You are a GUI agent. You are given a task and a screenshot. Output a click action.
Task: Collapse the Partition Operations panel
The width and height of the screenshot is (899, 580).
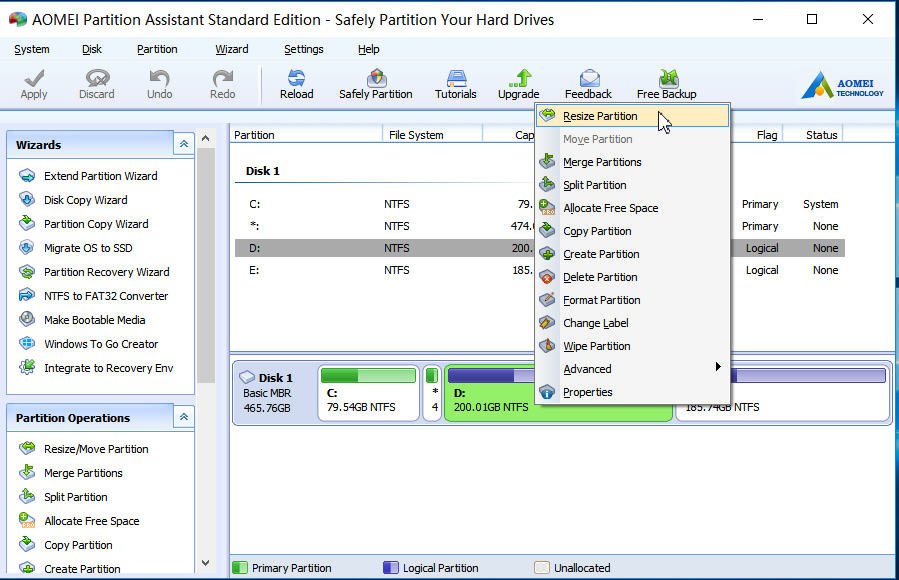[183, 417]
